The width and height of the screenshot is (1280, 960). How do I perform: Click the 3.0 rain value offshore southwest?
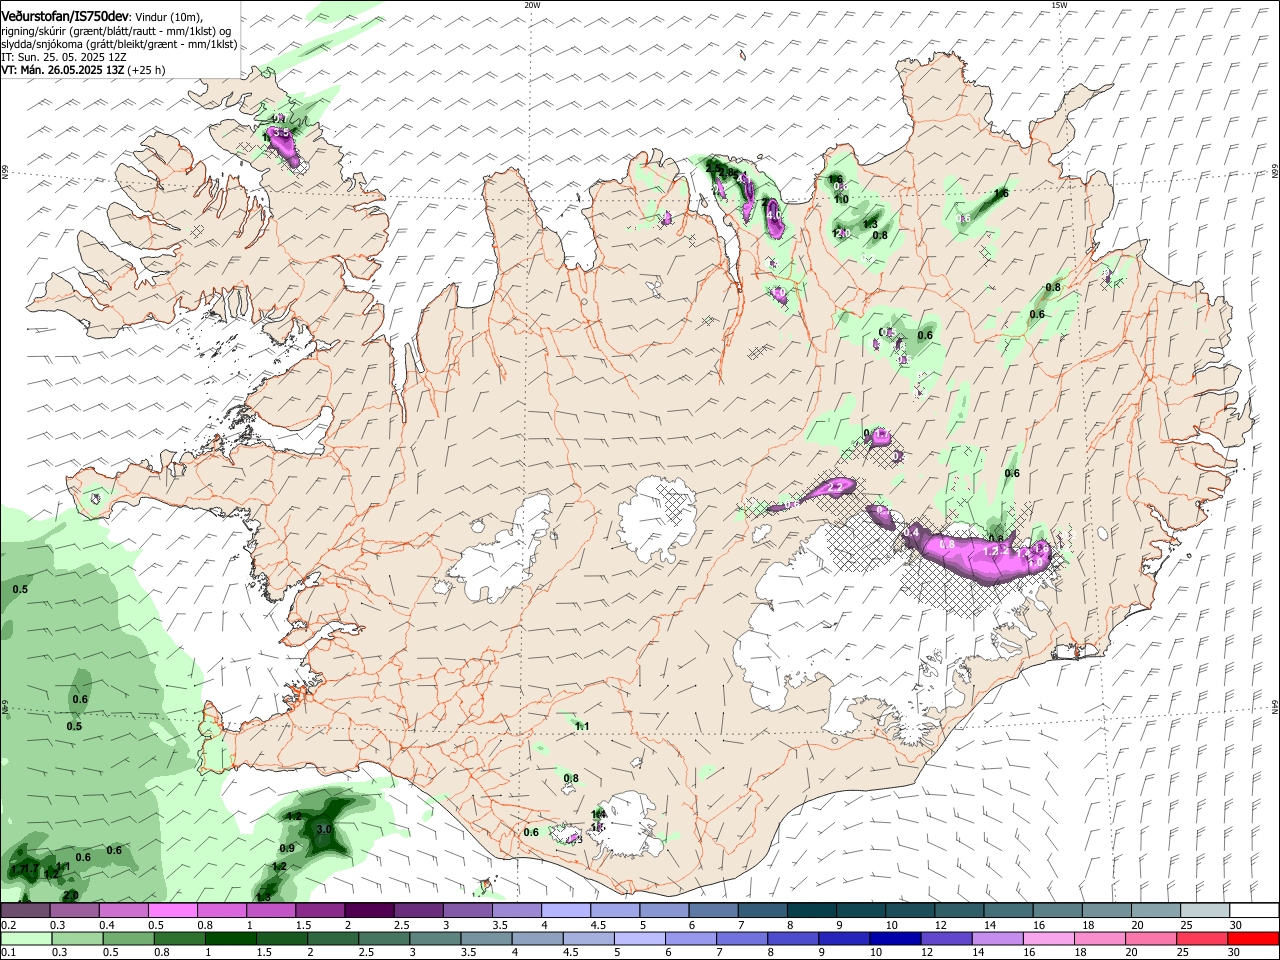pyautogui.click(x=324, y=830)
